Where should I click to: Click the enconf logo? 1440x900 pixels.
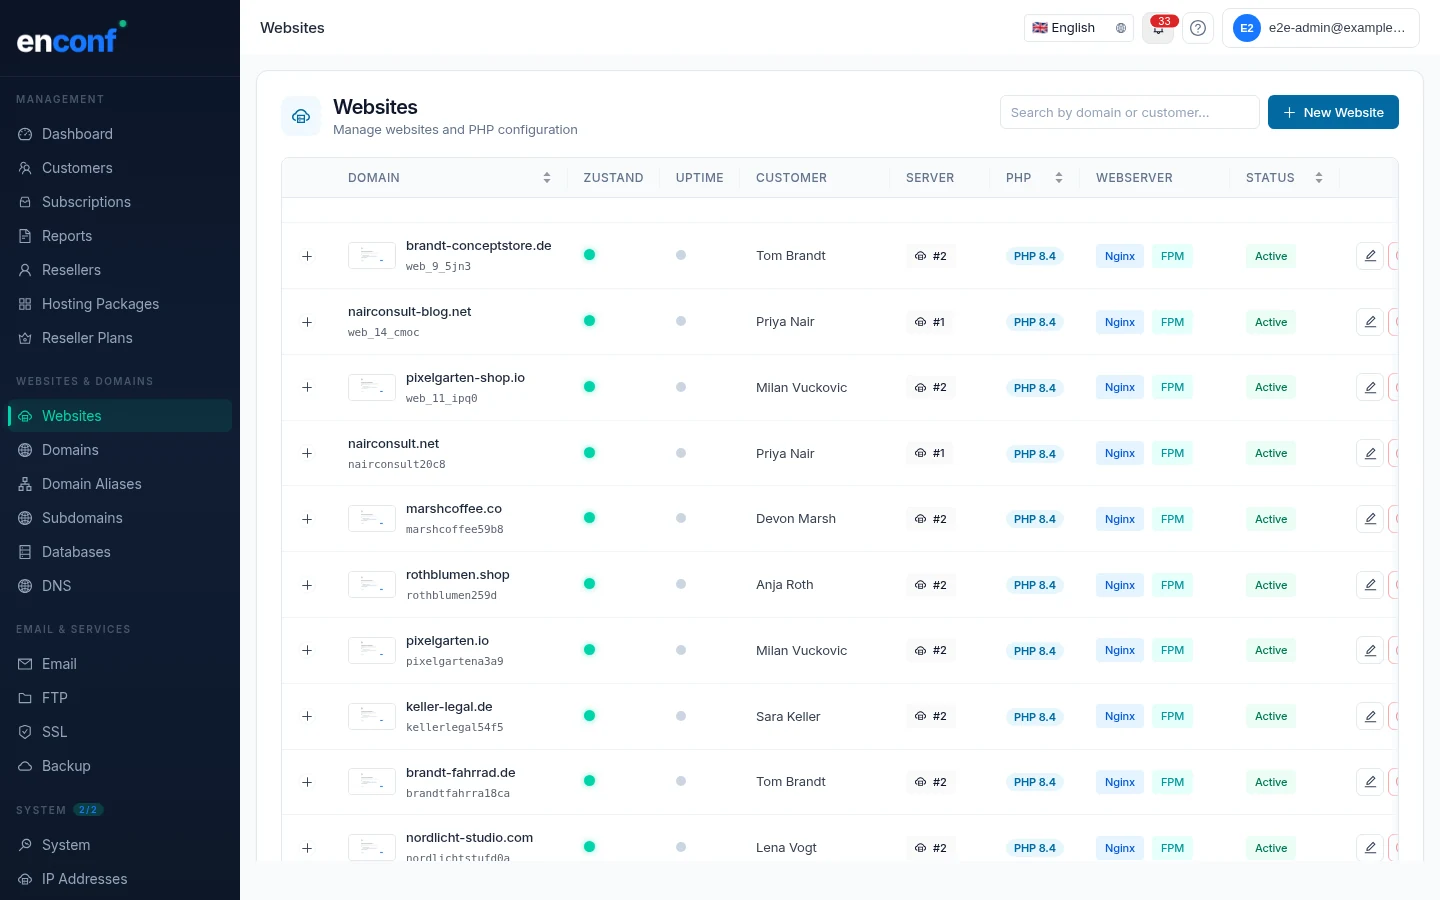pos(70,38)
